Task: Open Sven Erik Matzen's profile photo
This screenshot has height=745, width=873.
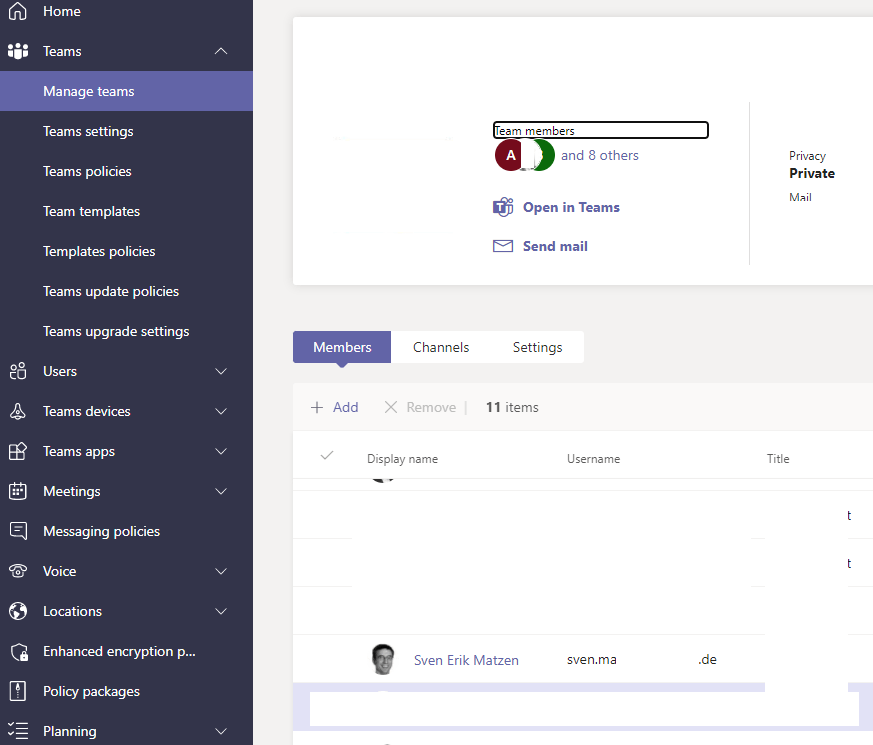Action: click(x=383, y=659)
